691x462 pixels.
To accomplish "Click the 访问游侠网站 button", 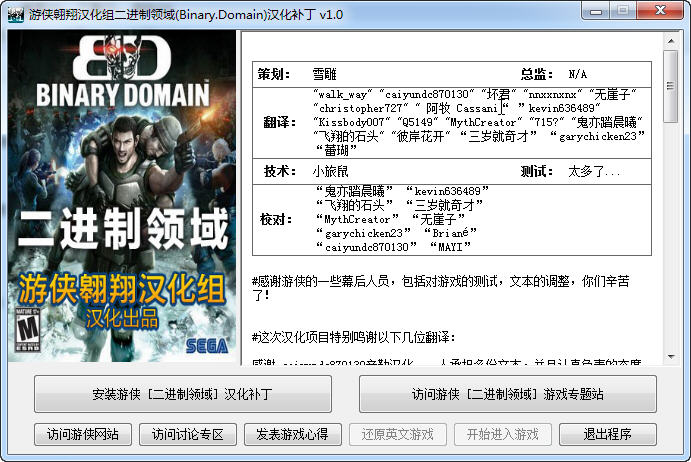I will (x=83, y=435).
